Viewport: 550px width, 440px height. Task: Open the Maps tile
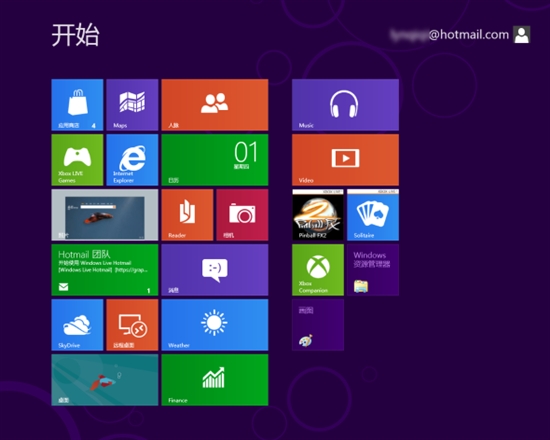click(132, 105)
